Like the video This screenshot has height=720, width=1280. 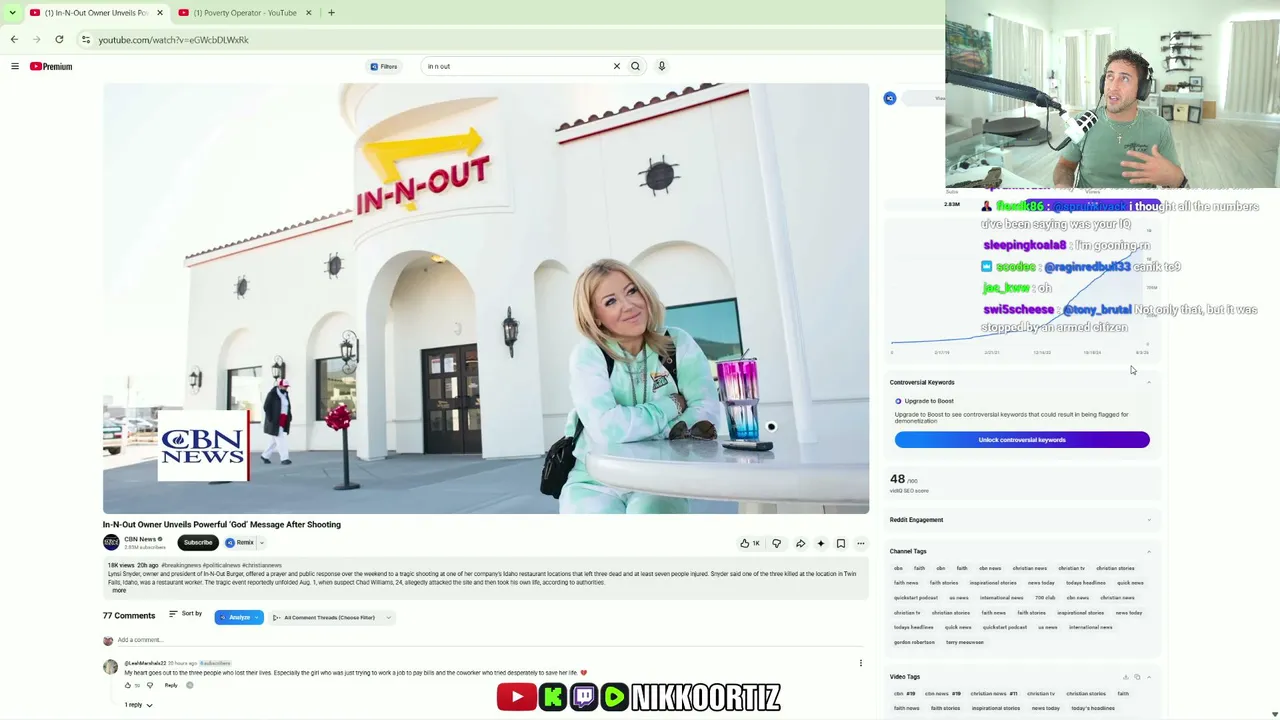[749, 543]
